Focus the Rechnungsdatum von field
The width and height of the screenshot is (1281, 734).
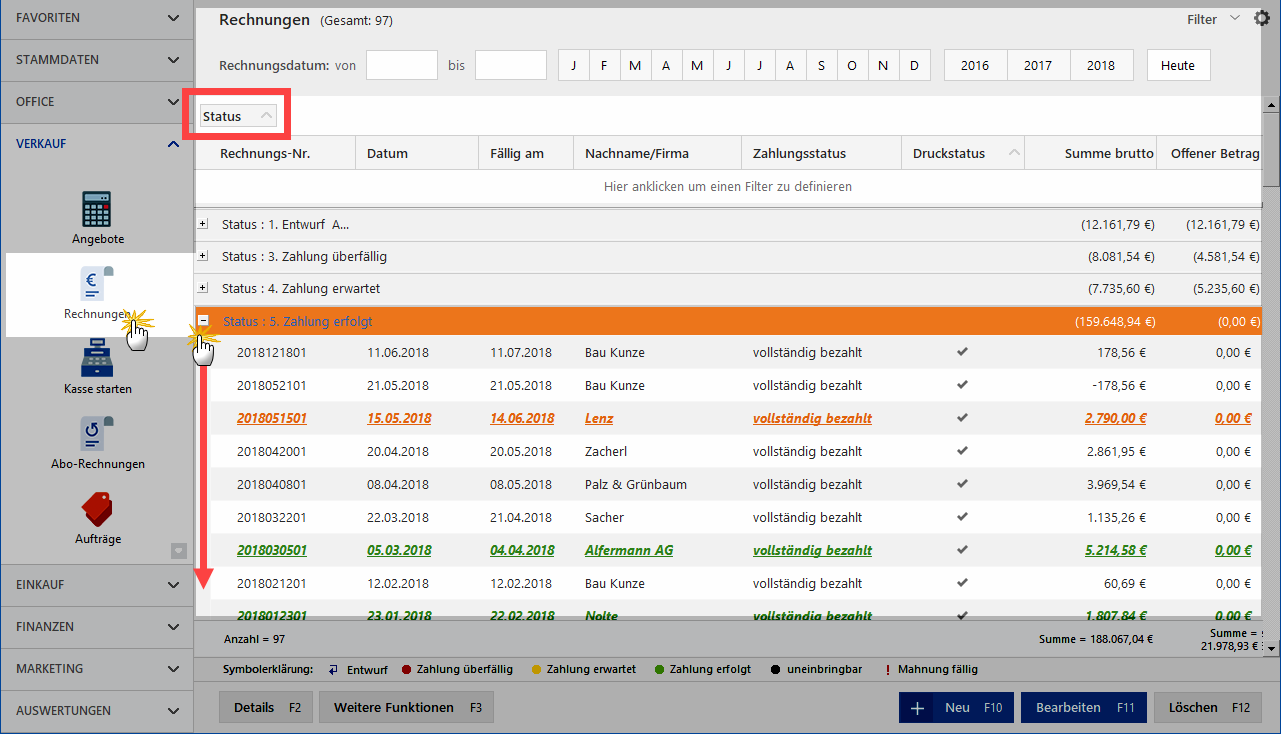(402, 66)
